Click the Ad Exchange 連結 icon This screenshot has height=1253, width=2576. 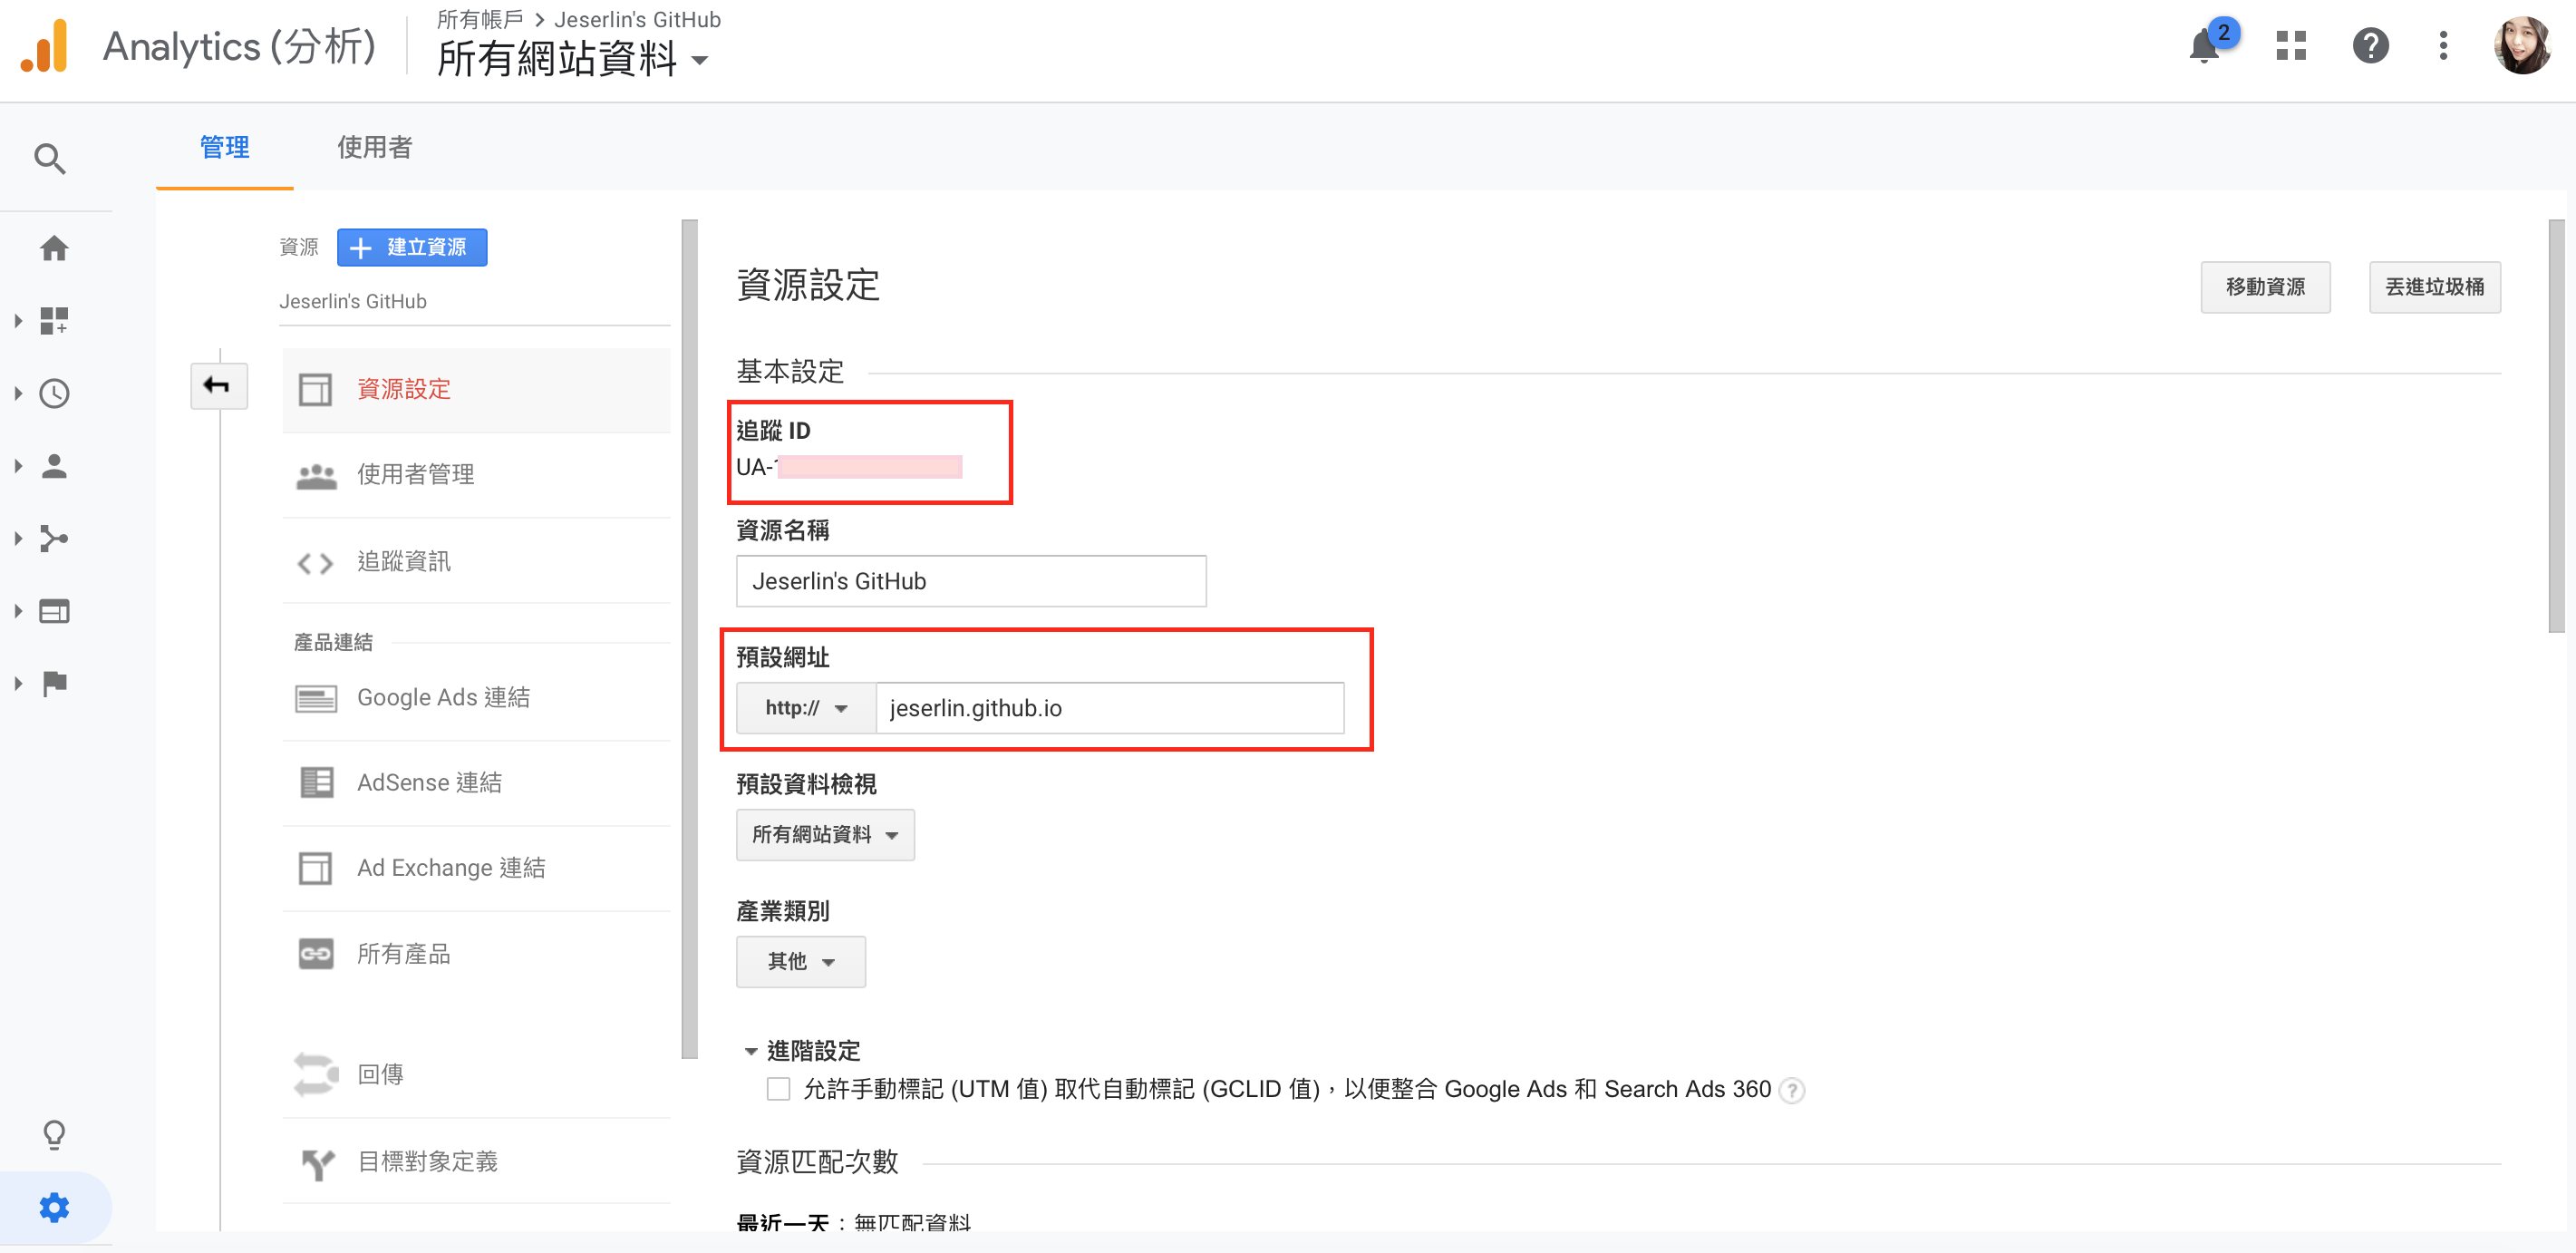tap(315, 868)
